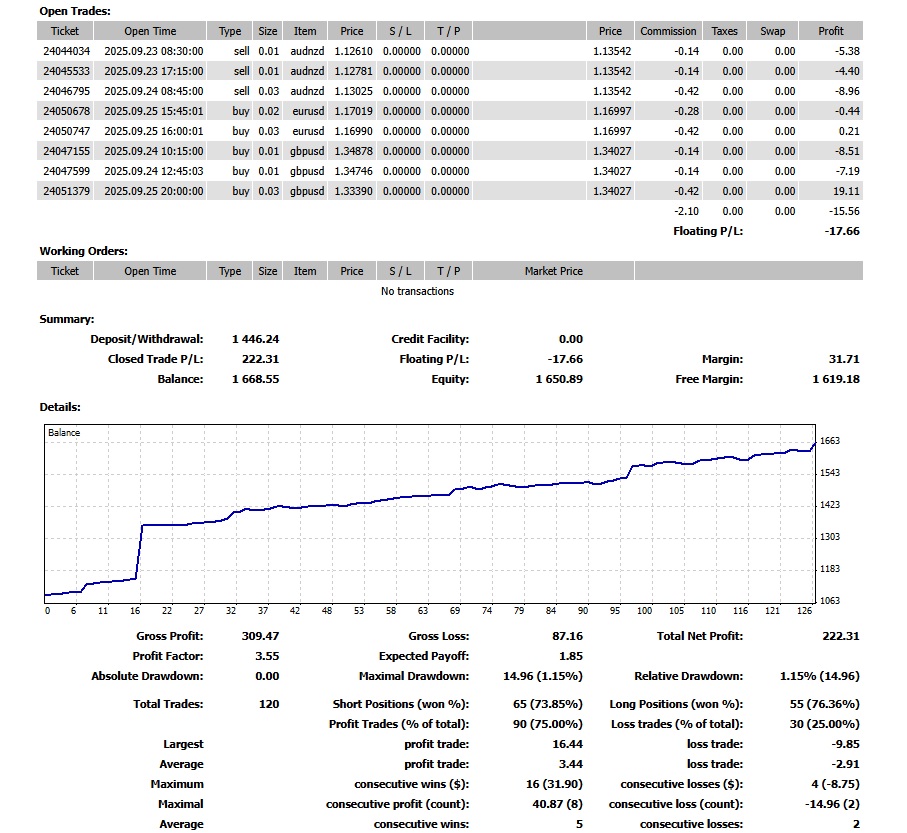
Task: Click the Profit column header
Action: 830,31
